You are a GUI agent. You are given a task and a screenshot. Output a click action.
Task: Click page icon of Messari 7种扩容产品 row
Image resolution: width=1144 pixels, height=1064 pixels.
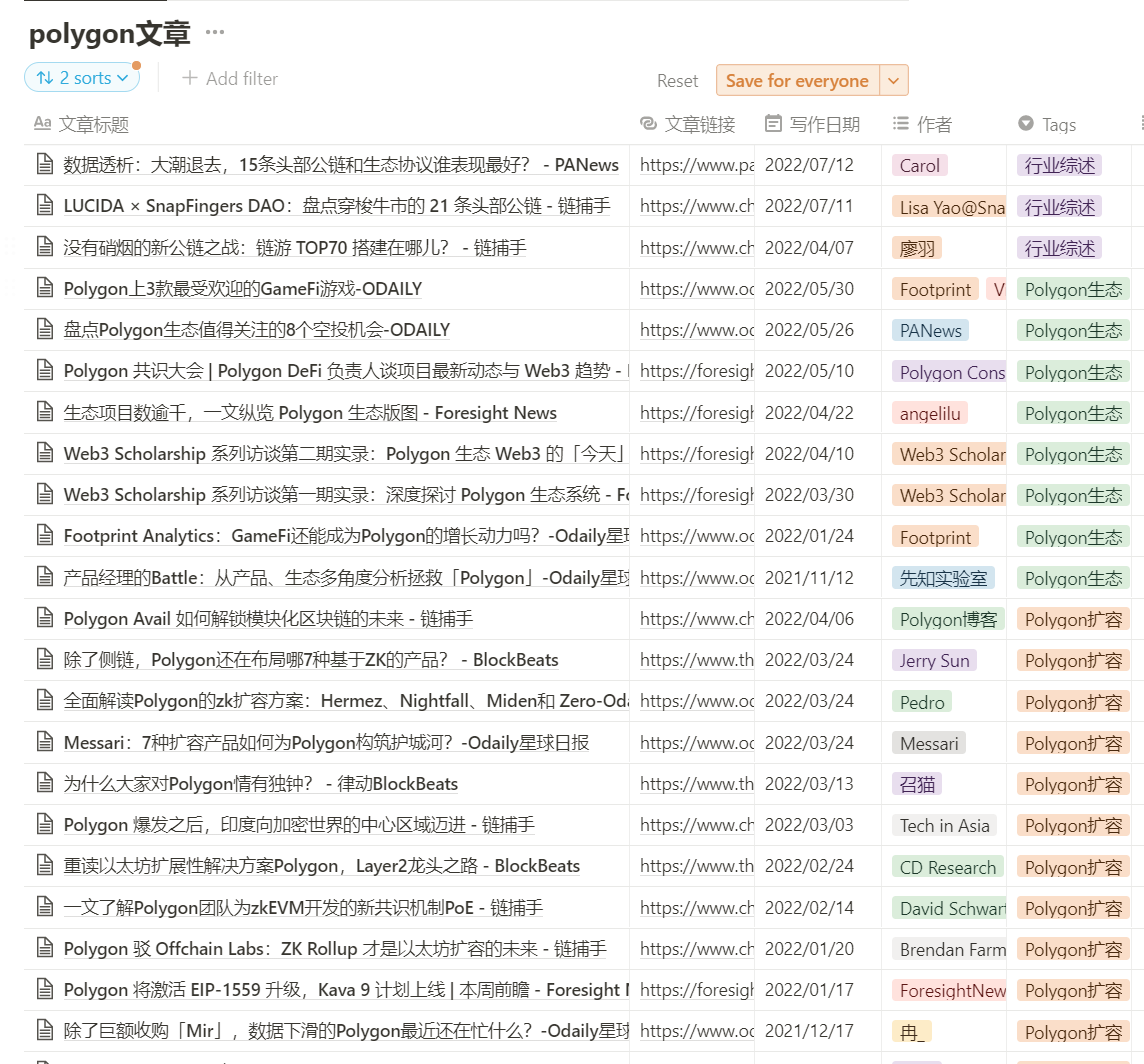45,742
